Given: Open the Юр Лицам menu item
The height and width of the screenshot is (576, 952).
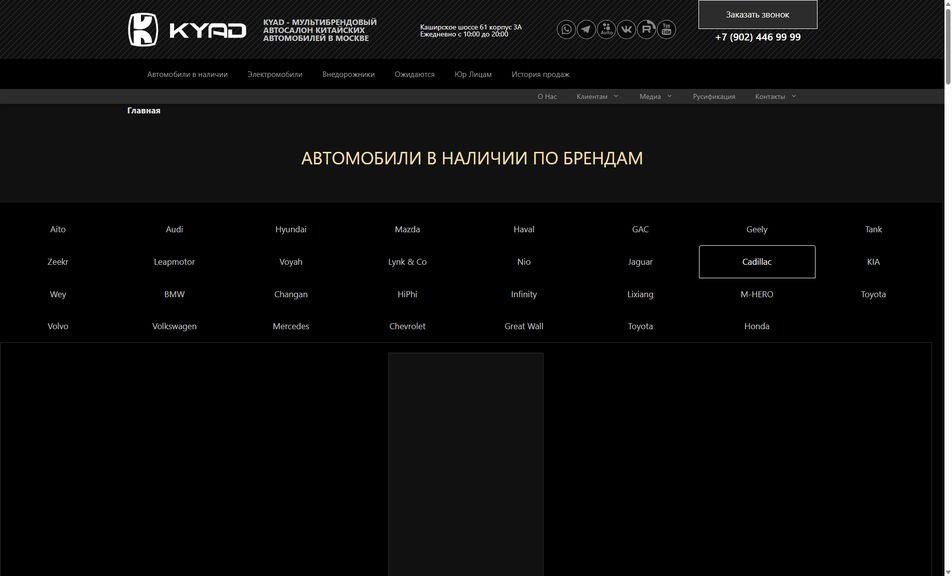Looking at the screenshot, I should pos(473,75).
